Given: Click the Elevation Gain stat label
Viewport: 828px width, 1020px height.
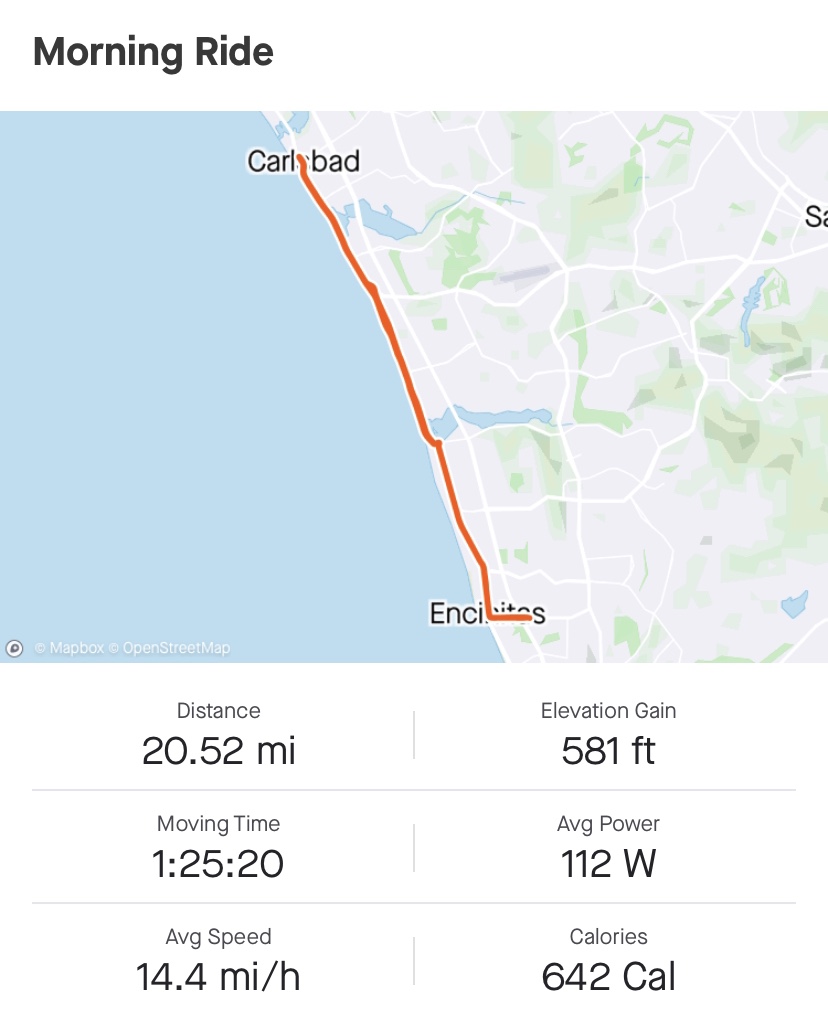Looking at the screenshot, I should pos(608,711).
